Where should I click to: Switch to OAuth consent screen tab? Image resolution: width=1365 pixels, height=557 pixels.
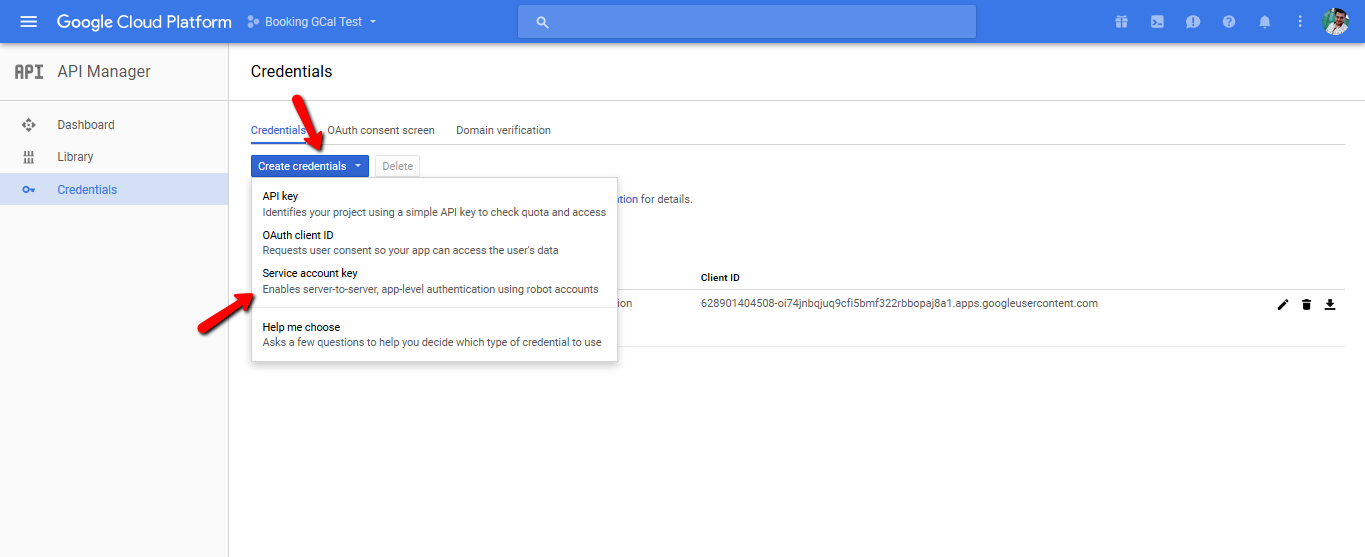tap(381, 130)
